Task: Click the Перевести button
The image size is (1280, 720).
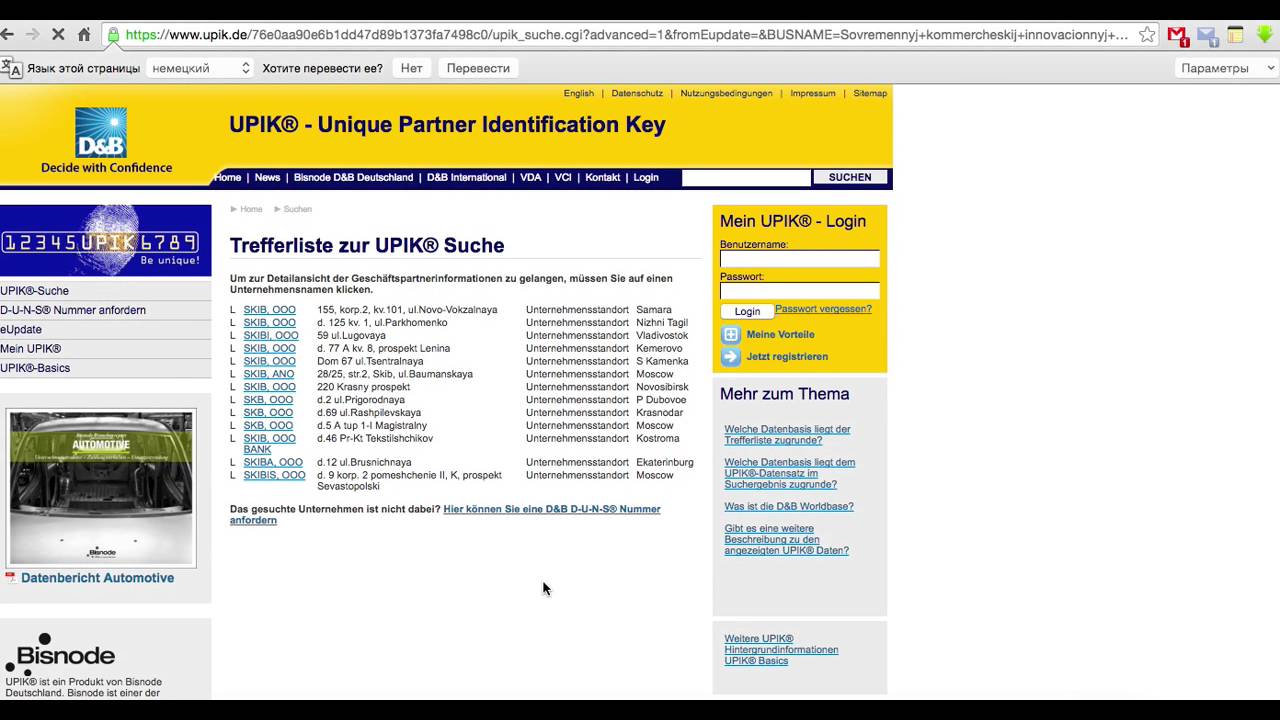Action: pyautogui.click(x=478, y=68)
